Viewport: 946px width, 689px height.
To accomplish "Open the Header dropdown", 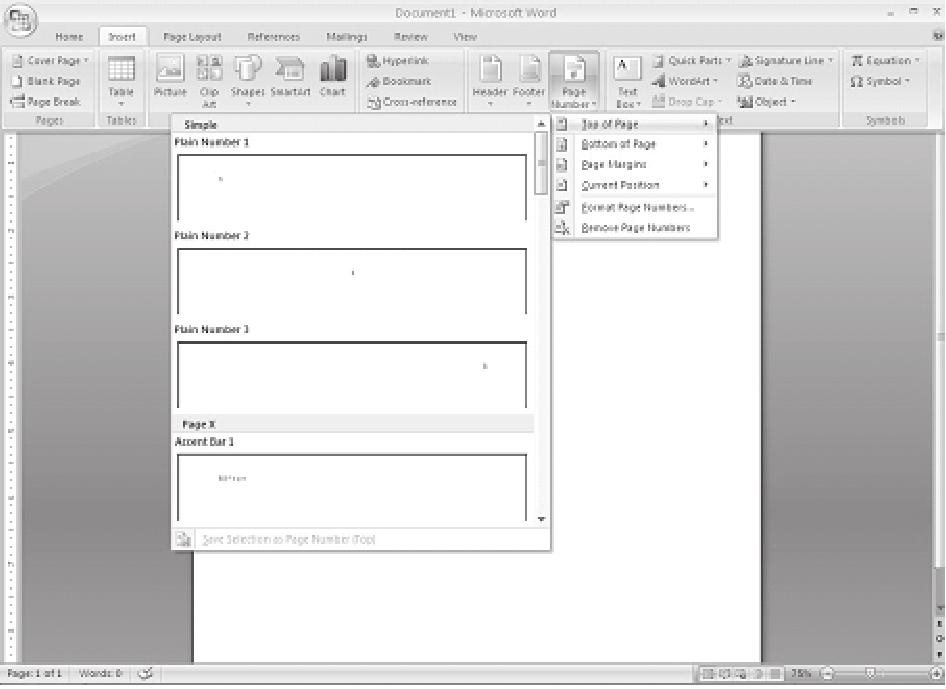I will [490, 80].
